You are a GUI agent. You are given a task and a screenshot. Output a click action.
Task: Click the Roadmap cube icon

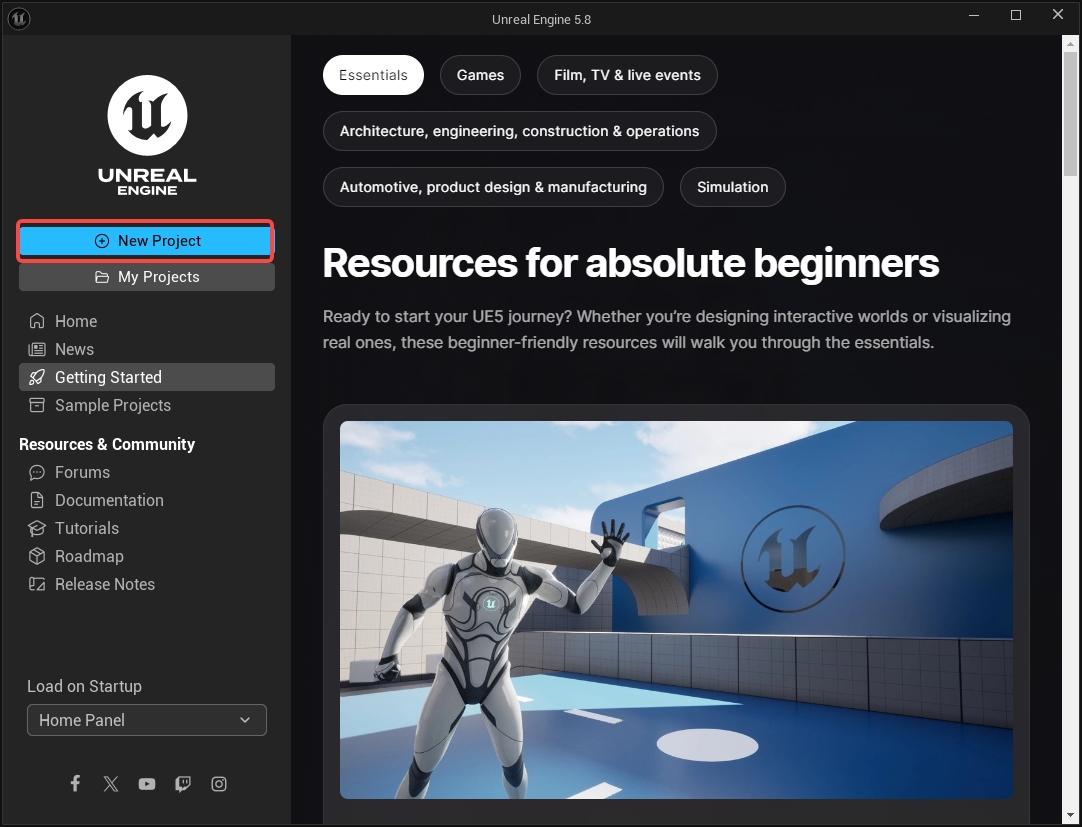pyautogui.click(x=37, y=556)
